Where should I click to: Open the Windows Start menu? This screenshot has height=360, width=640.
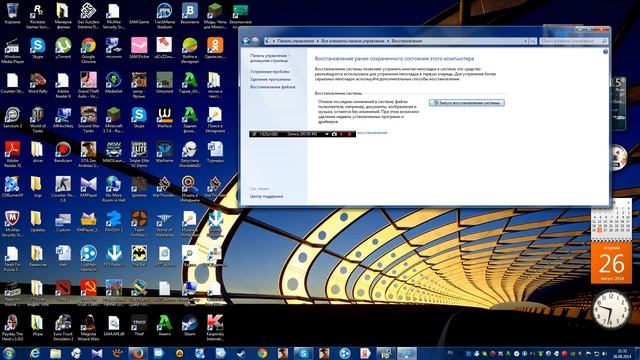point(9,353)
